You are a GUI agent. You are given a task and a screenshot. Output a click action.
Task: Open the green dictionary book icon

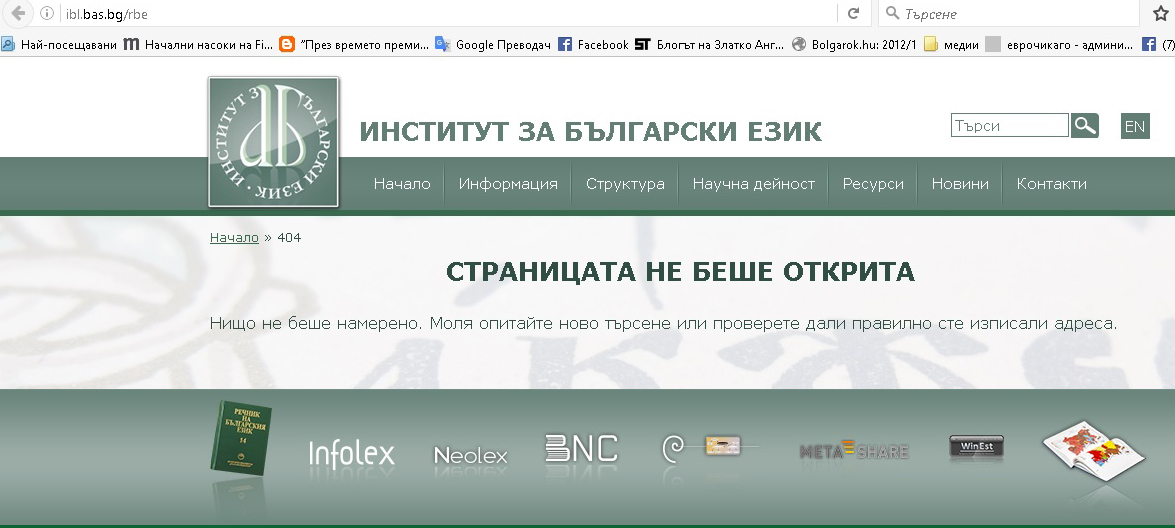pyautogui.click(x=240, y=438)
